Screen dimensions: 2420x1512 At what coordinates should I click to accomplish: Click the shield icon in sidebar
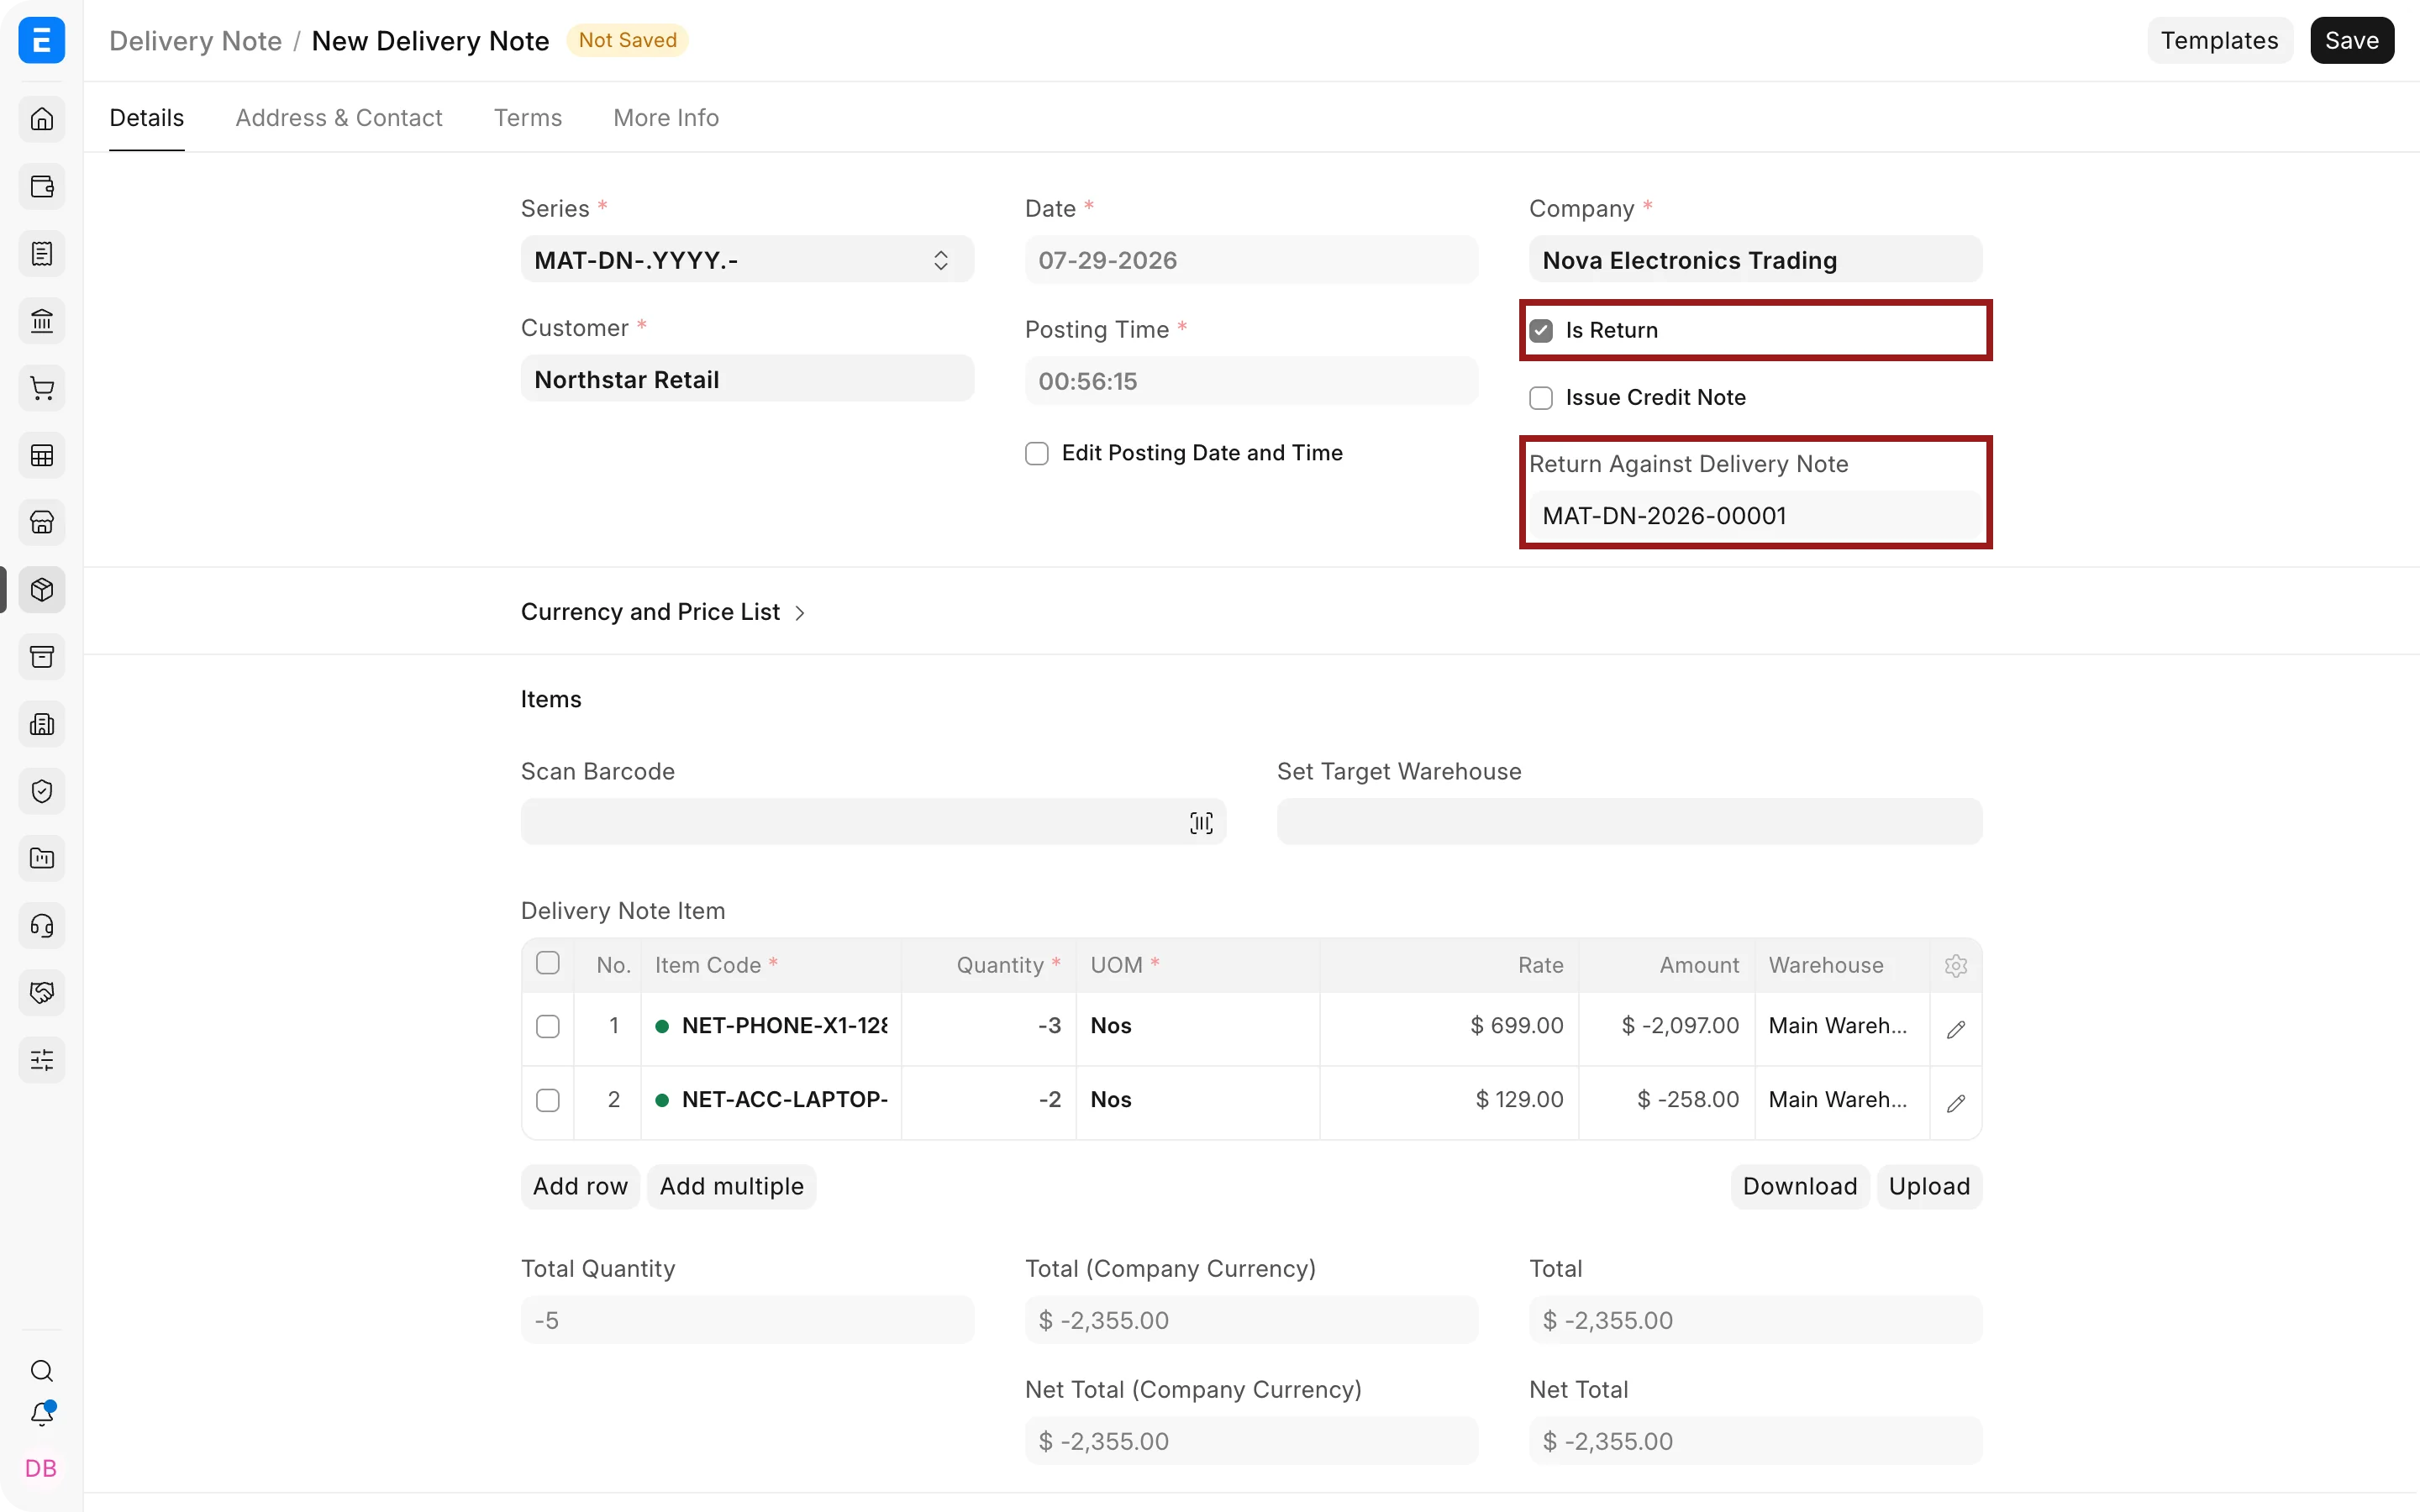point(42,791)
